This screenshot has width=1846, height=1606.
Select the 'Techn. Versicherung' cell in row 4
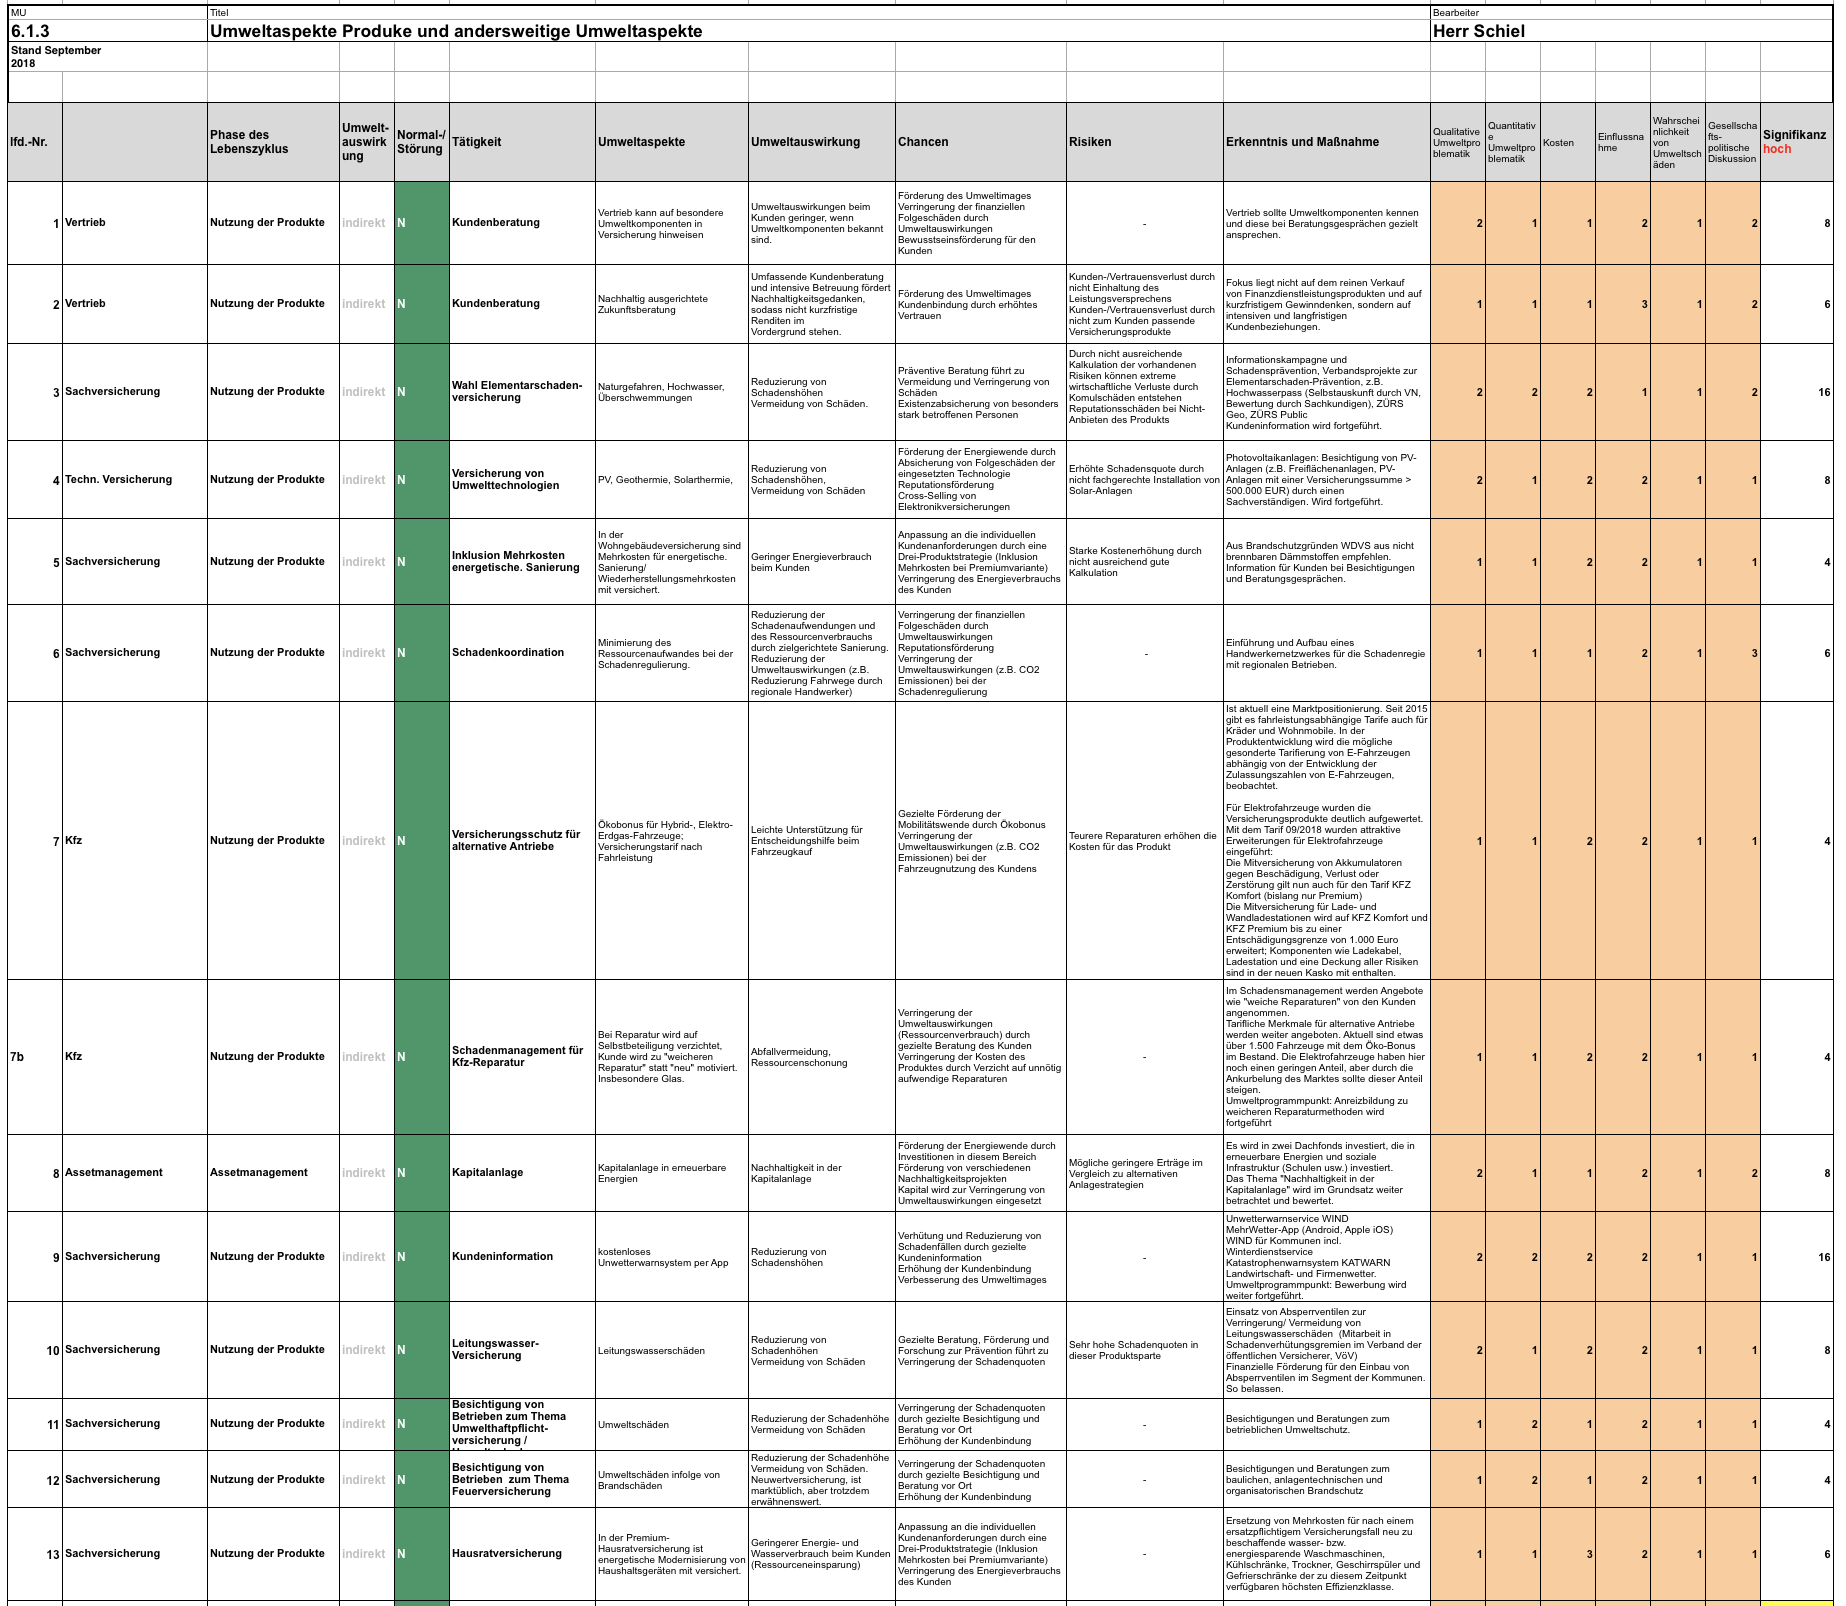(x=118, y=480)
